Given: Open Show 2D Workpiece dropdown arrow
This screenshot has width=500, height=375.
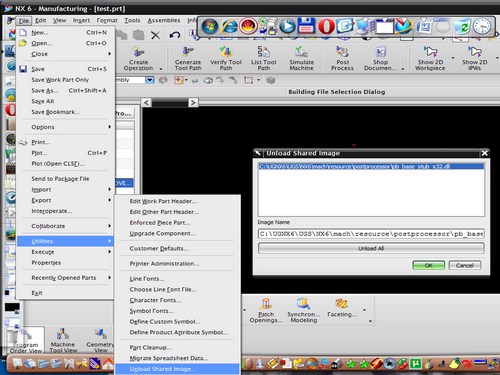Looking at the screenshot, I should point(453,58).
